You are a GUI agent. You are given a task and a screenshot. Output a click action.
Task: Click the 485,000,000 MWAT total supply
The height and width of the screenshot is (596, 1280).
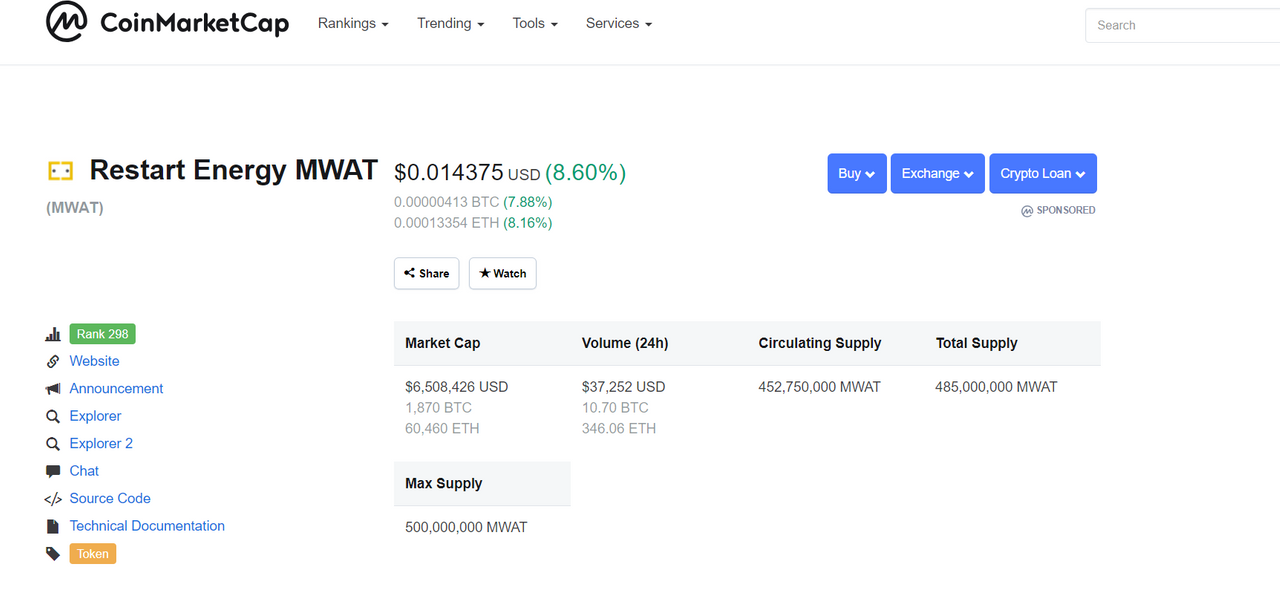pyautogui.click(x=997, y=387)
